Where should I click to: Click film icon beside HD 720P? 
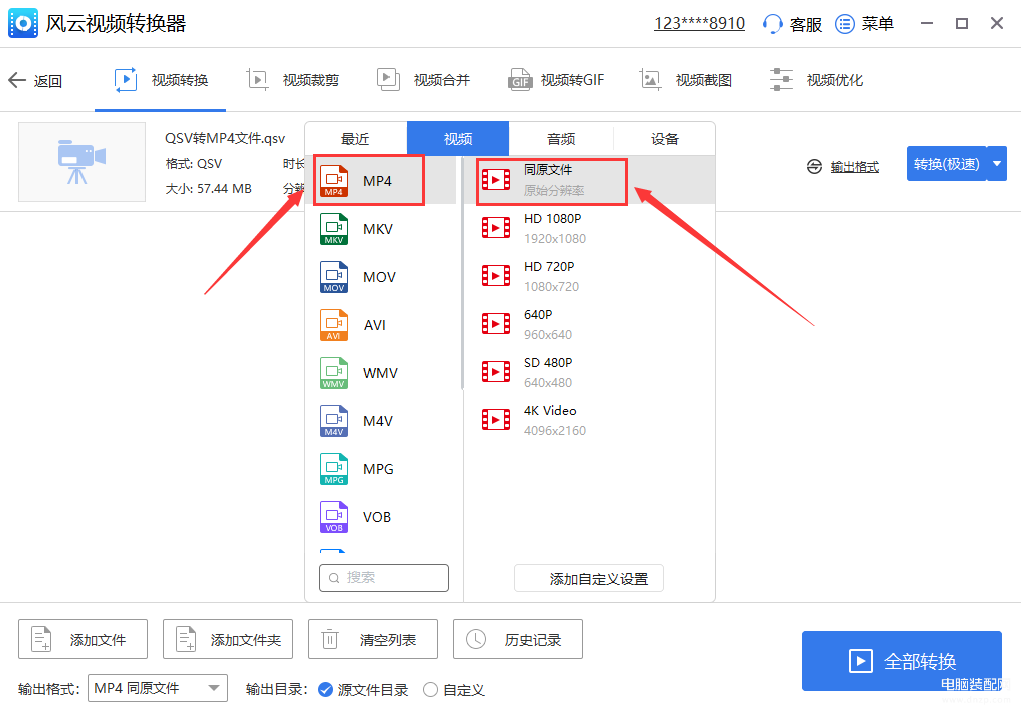point(496,276)
